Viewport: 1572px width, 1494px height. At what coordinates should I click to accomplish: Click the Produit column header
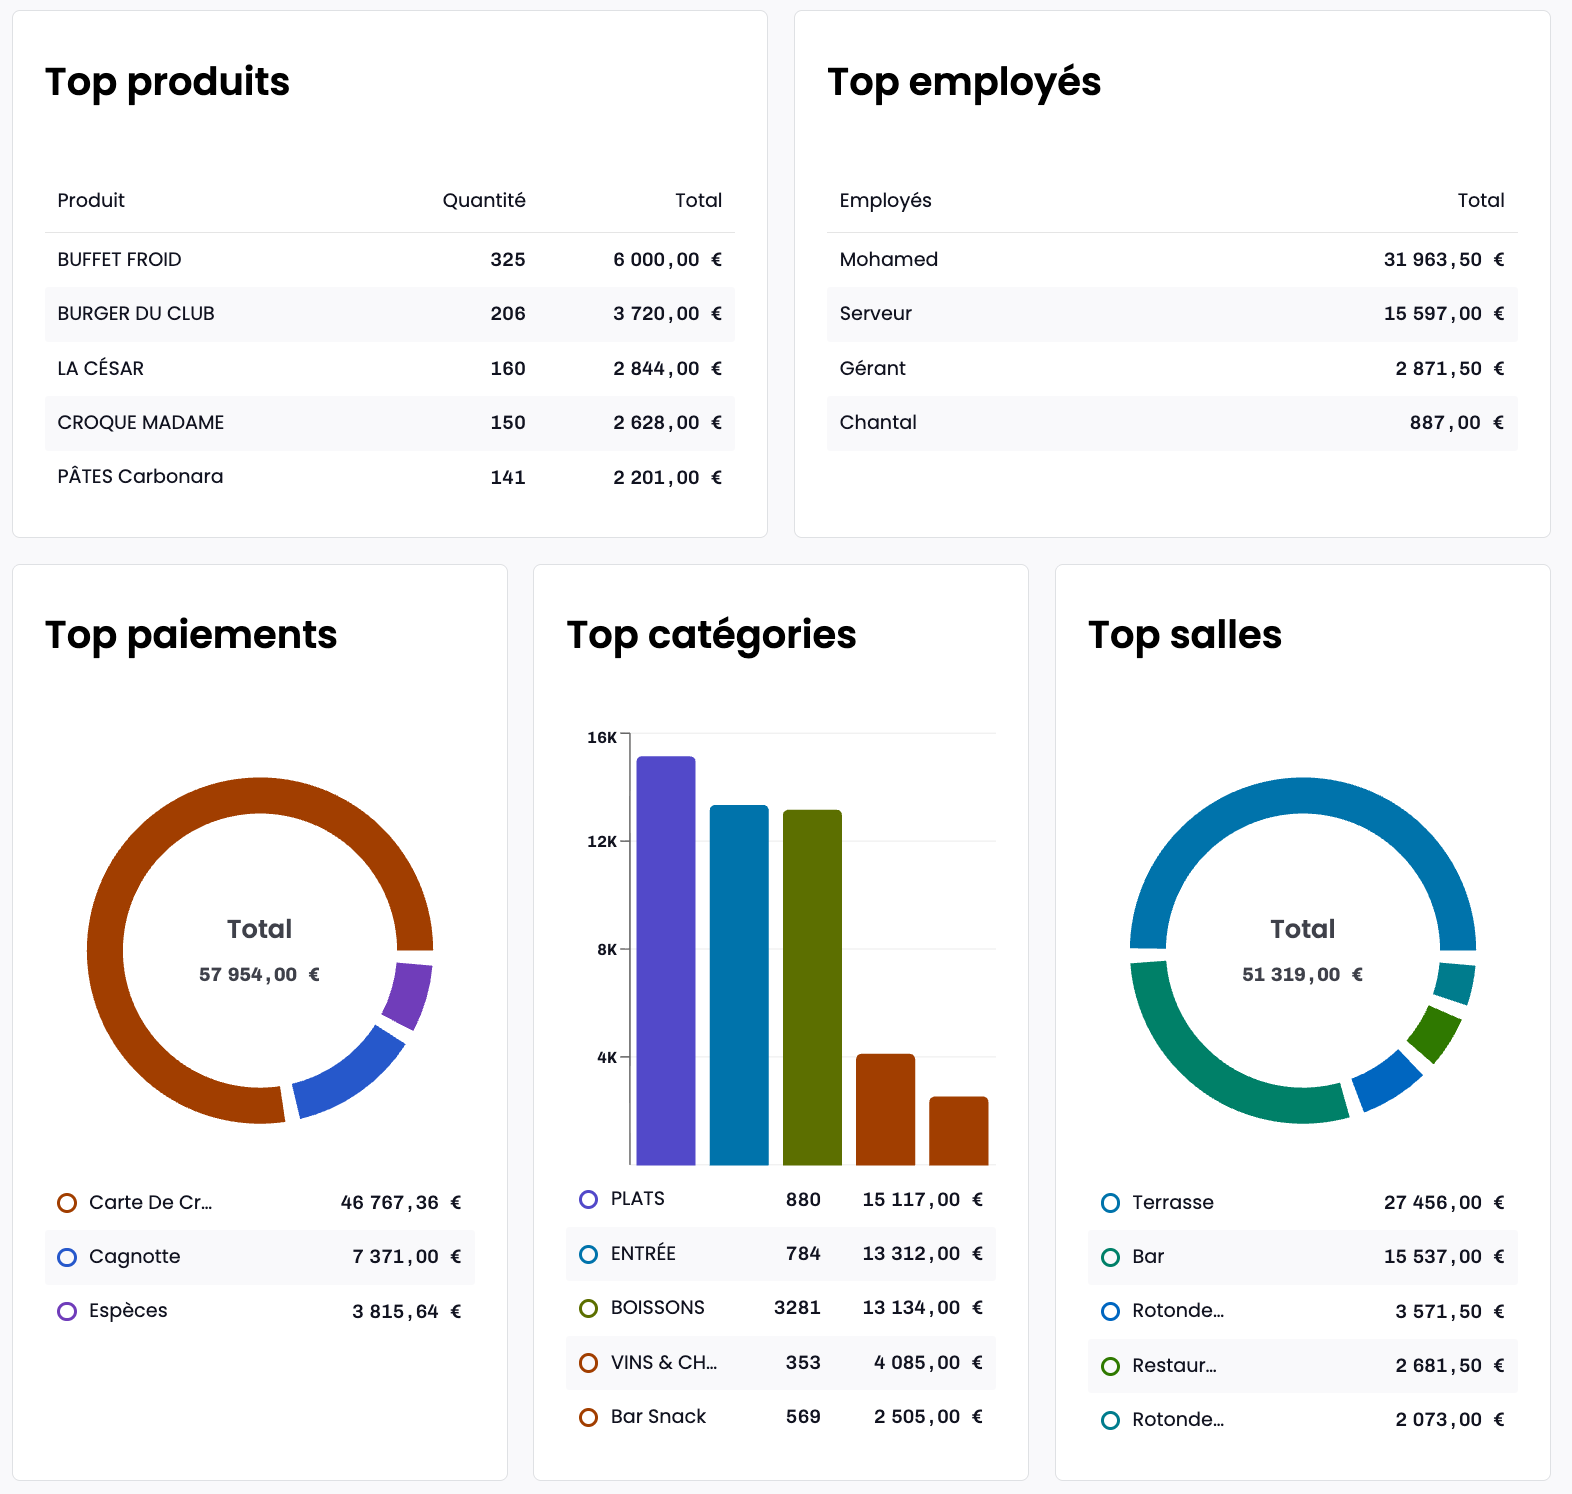pos(91,200)
